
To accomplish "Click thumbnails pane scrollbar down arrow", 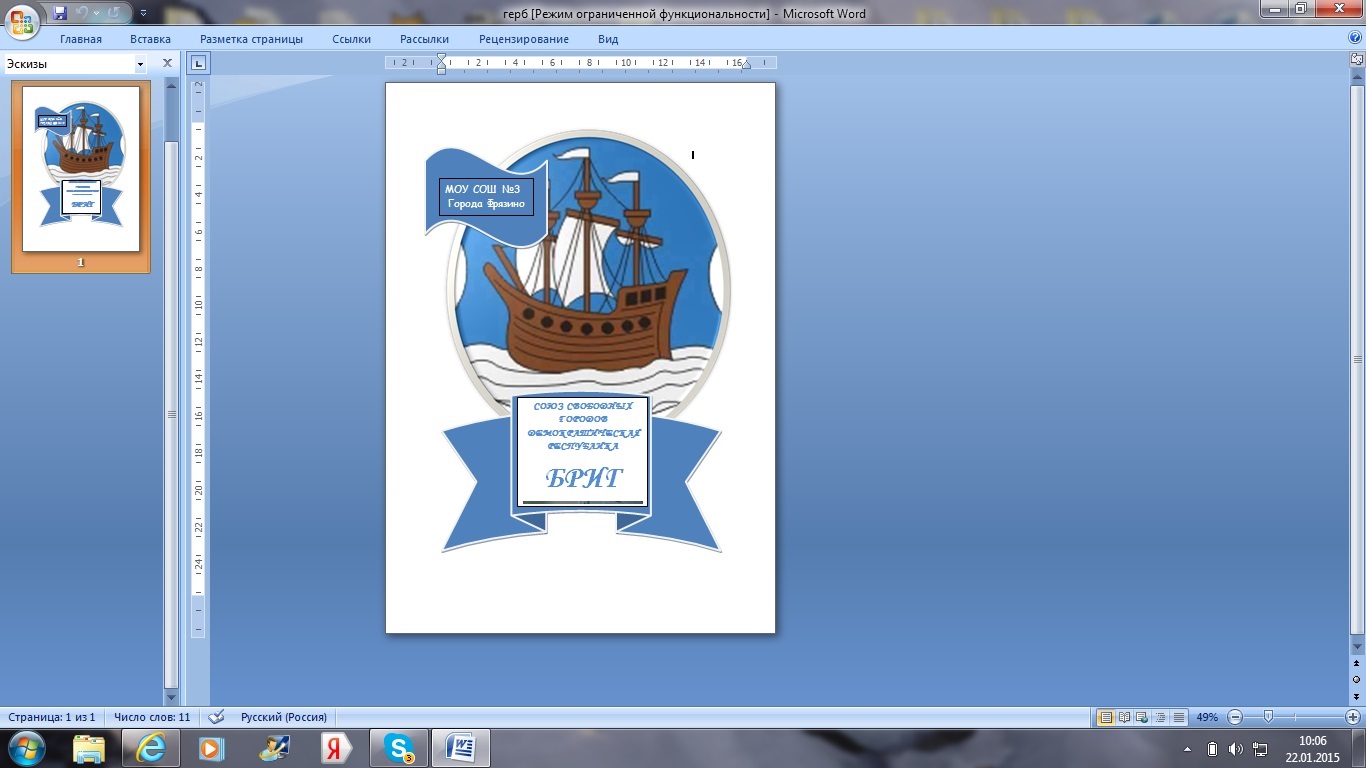I will coord(171,697).
